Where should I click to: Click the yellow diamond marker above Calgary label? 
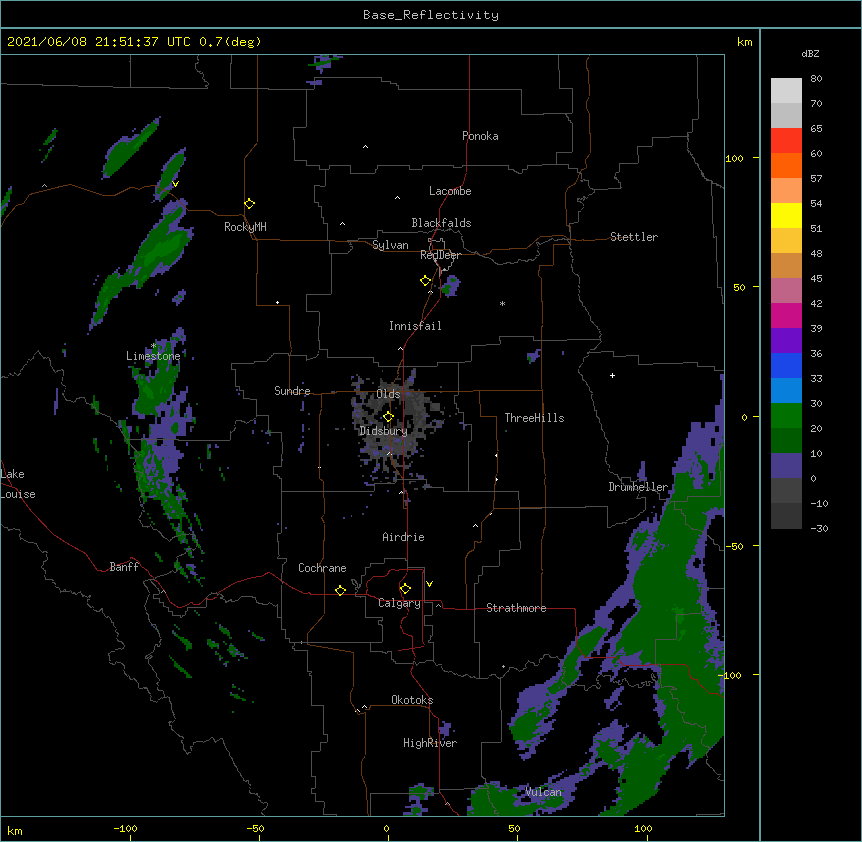coord(405,589)
